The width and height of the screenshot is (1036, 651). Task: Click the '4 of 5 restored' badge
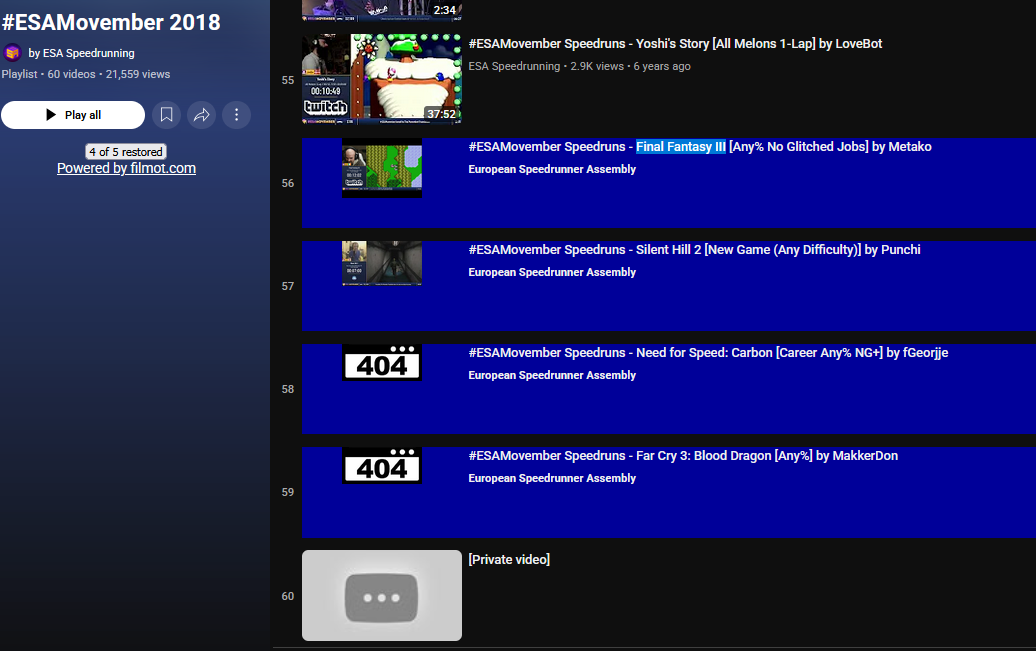(126, 152)
